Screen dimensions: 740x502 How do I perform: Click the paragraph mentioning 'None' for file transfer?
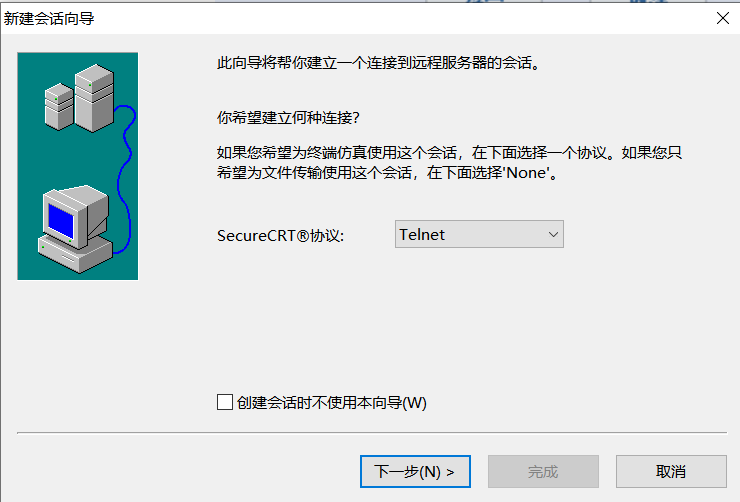(x=449, y=163)
